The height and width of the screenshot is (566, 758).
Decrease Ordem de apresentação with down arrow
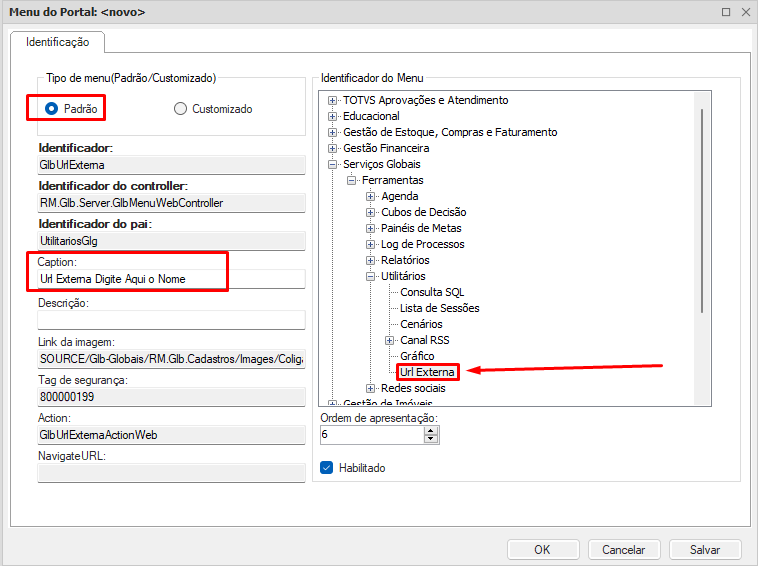(430, 438)
